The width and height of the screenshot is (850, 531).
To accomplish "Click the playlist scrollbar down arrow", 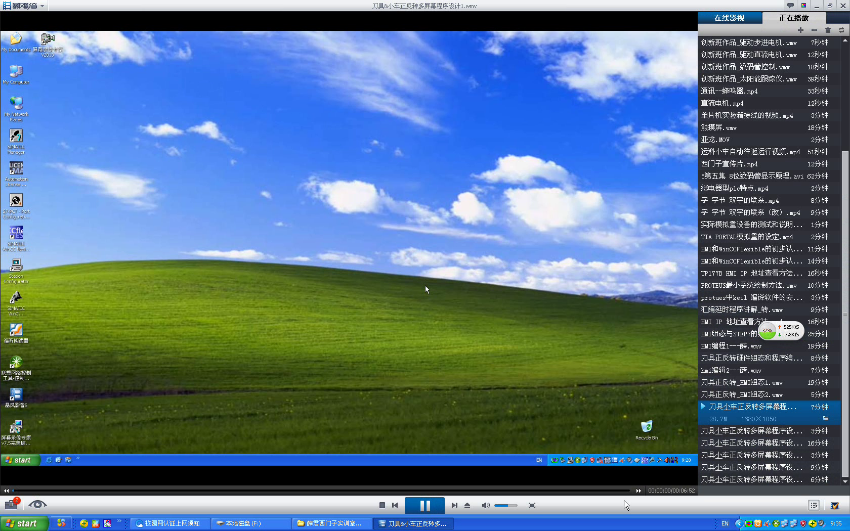I will coord(845,481).
